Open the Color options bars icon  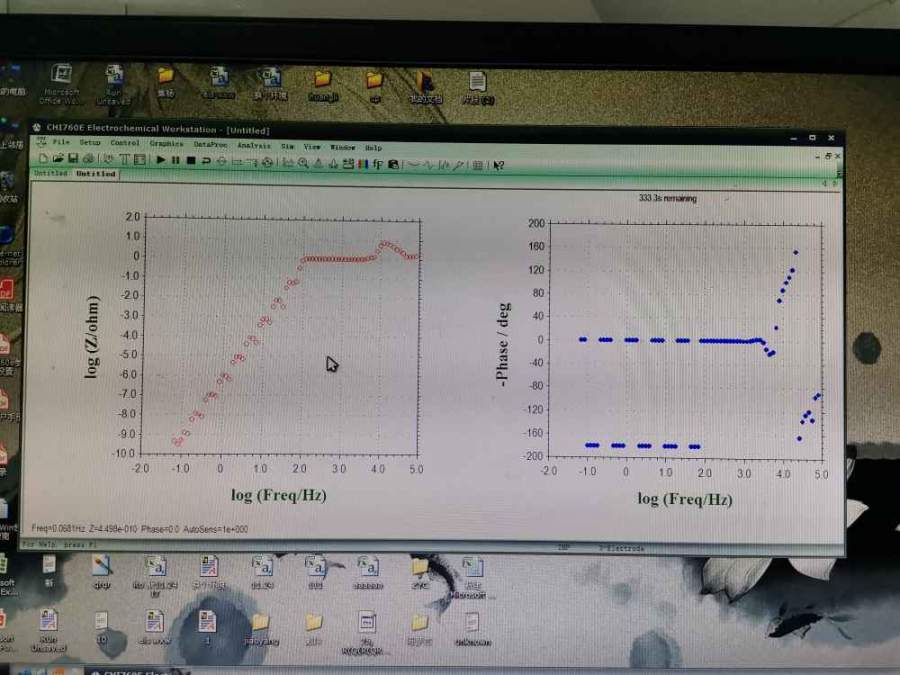[363, 164]
